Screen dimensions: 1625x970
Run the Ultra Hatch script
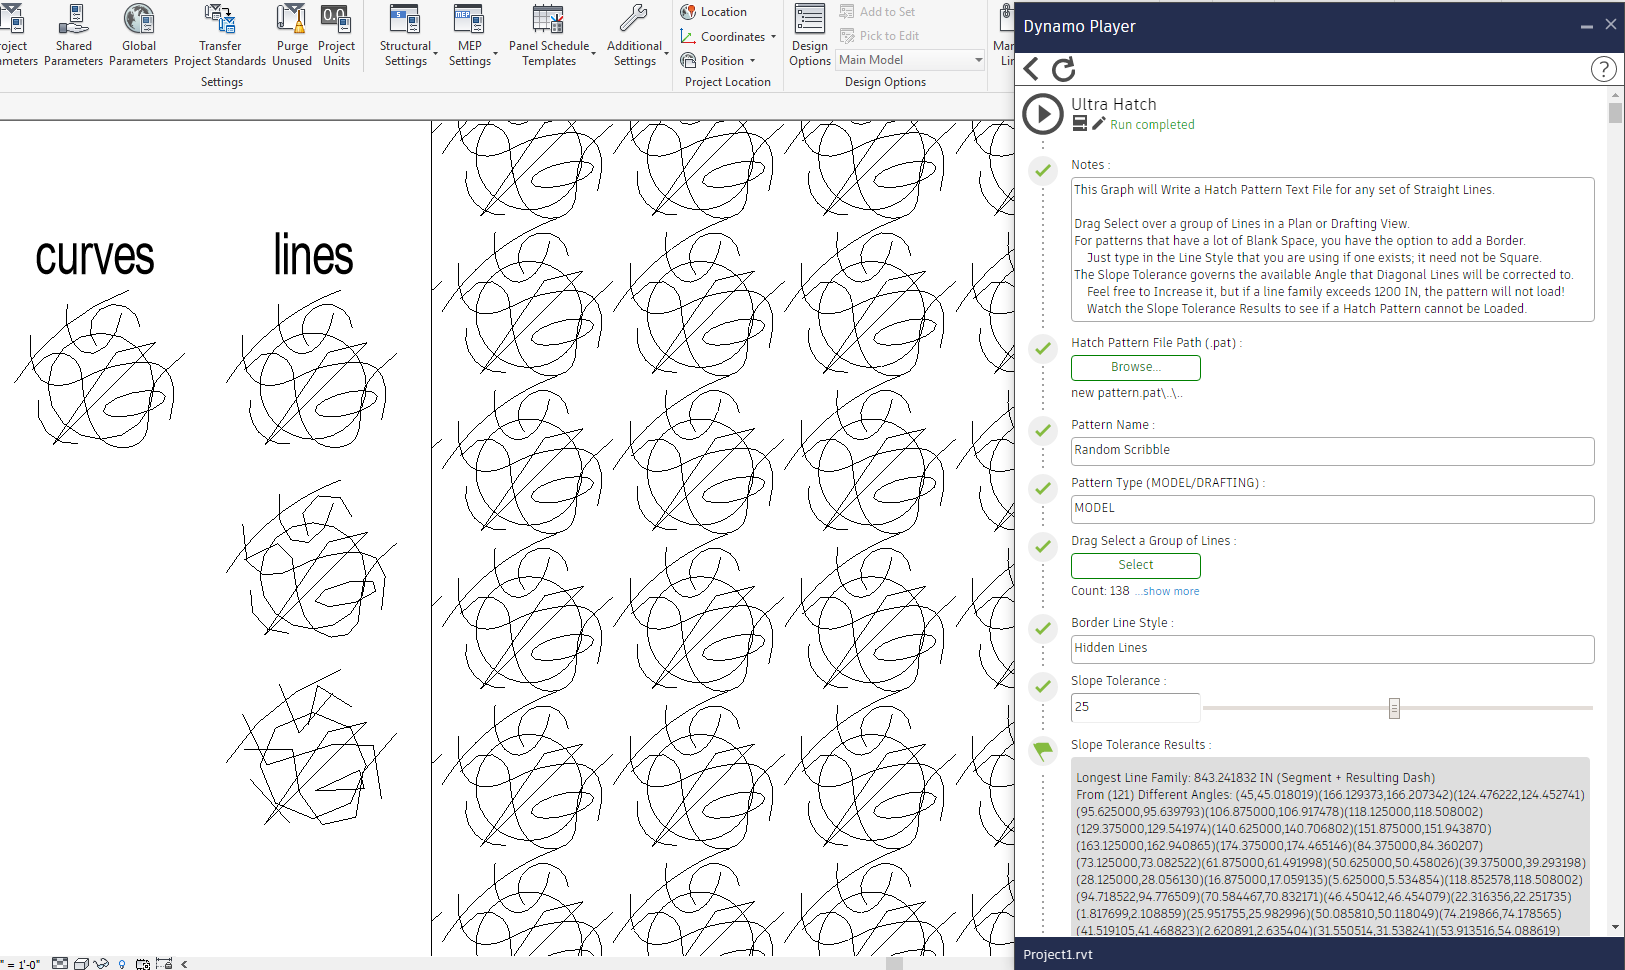point(1043,114)
